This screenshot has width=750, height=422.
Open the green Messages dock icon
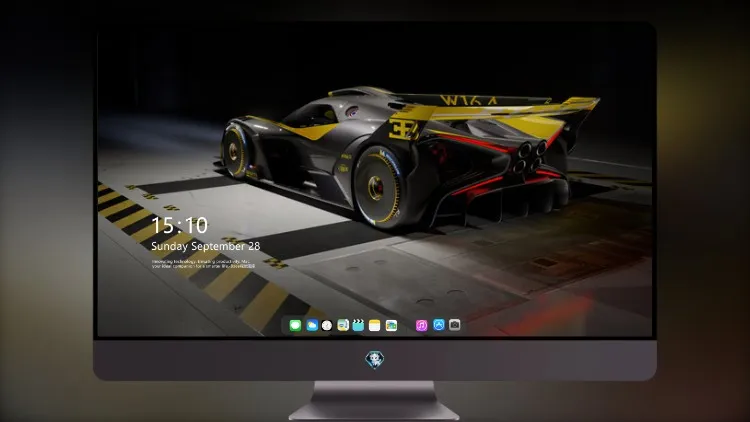pyautogui.click(x=295, y=325)
